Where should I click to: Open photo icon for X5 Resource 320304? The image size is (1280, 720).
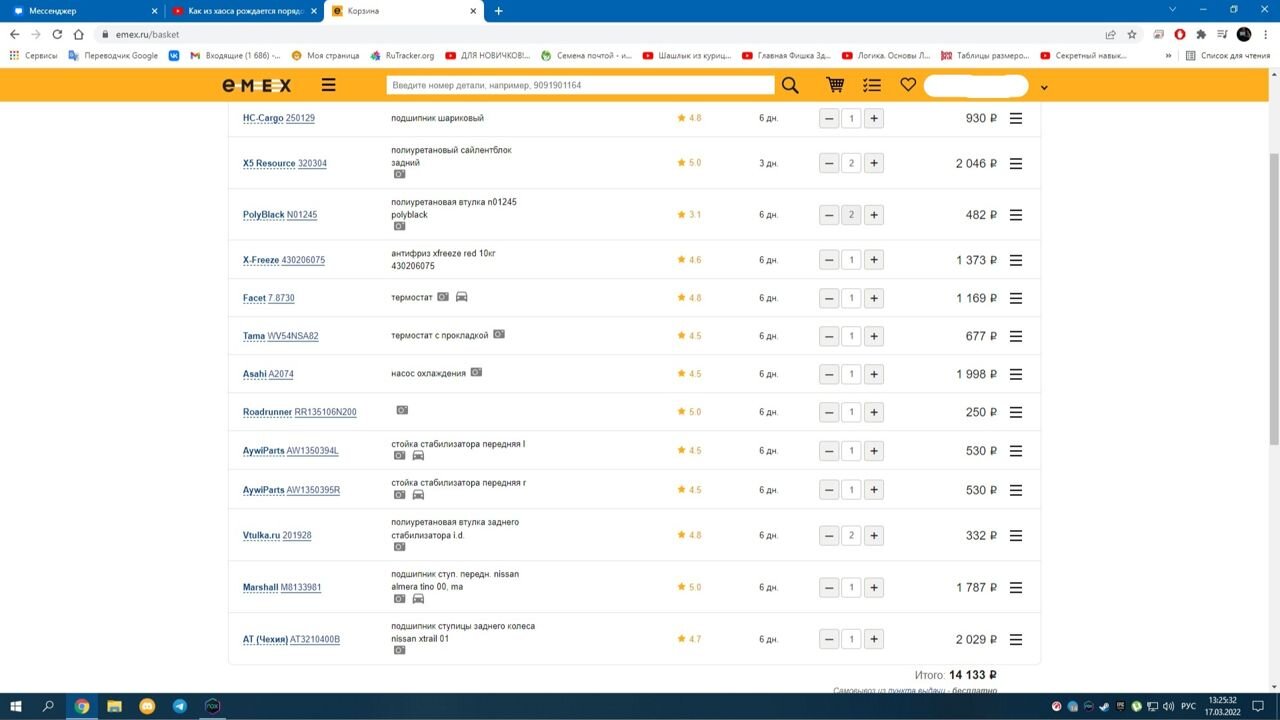(x=399, y=174)
